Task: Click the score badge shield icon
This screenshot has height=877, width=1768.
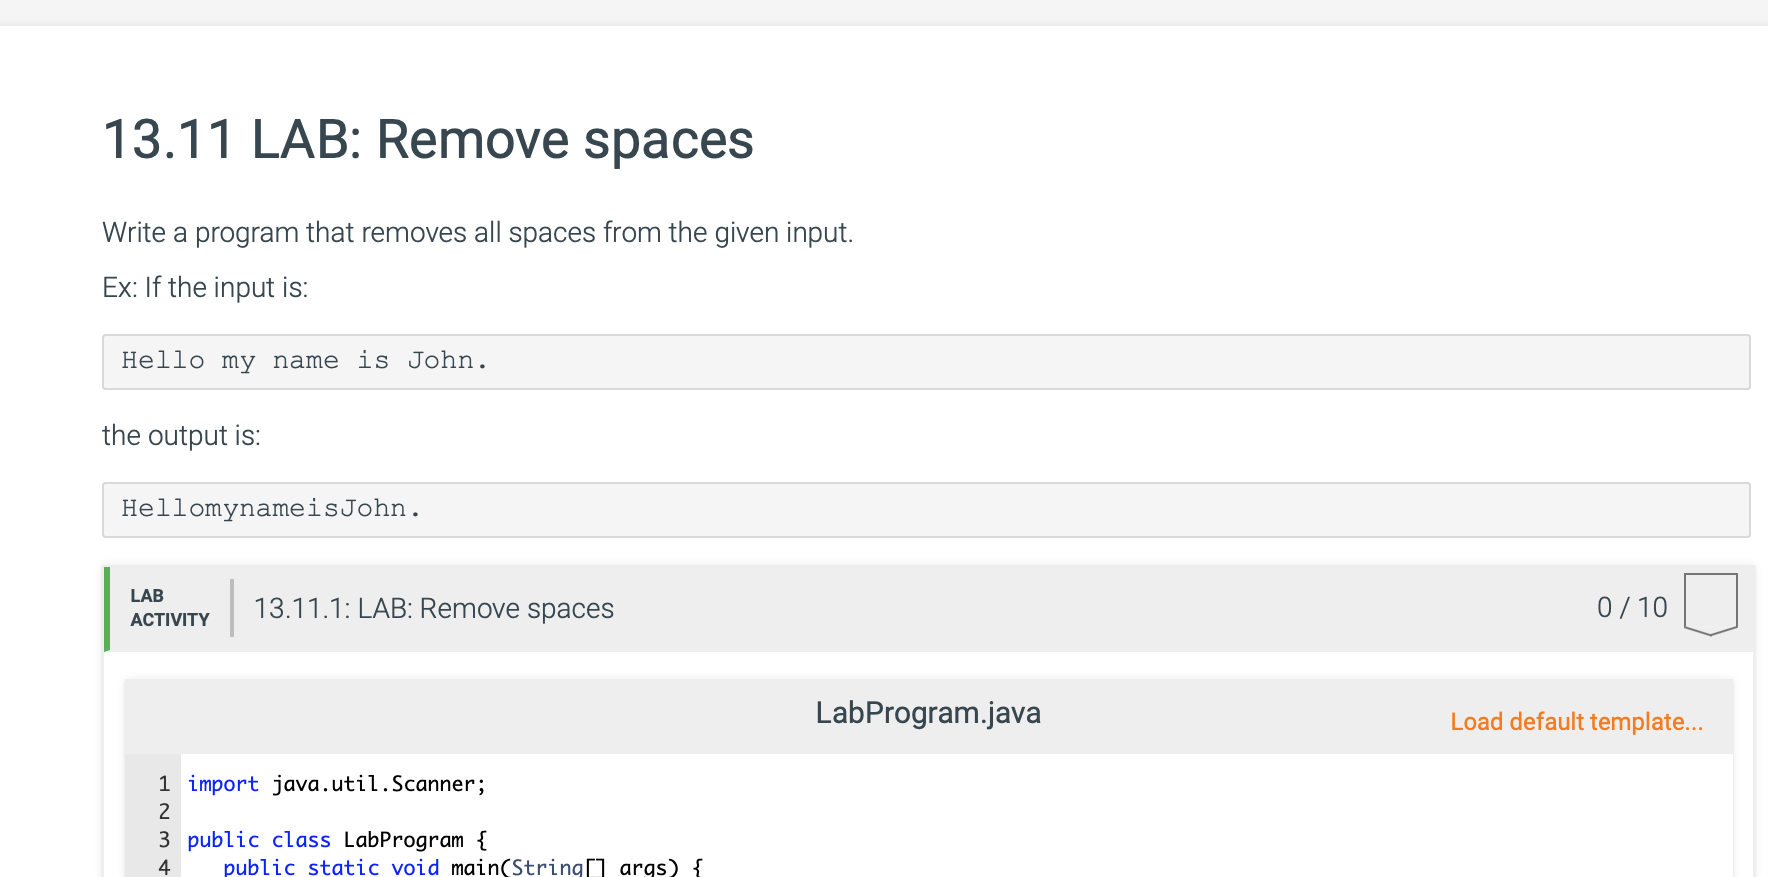Action: 1710,604
